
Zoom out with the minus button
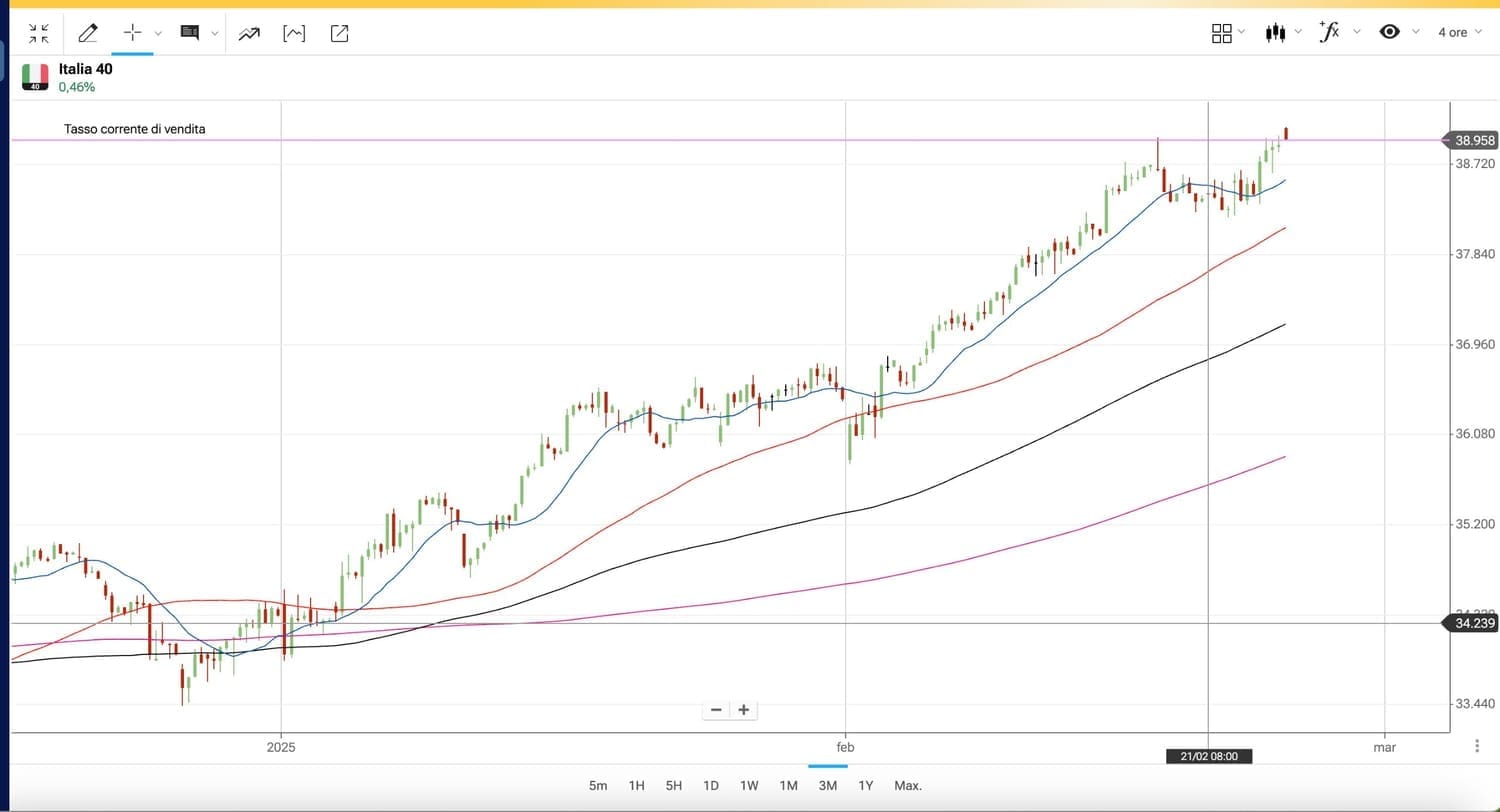click(x=716, y=710)
